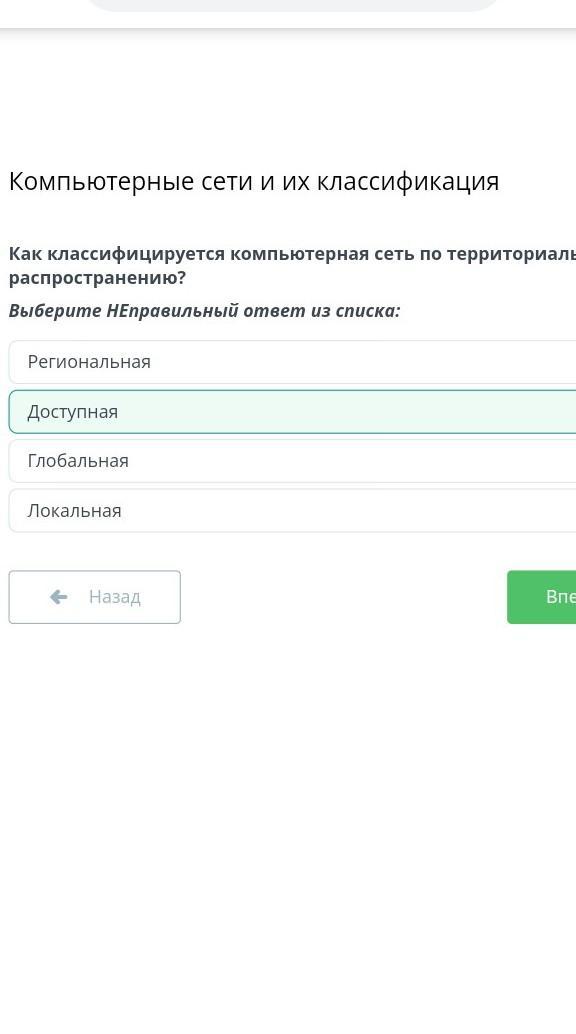The width and height of the screenshot is (576, 1034).
Task: Go back with the Назад button
Action: click(94, 597)
